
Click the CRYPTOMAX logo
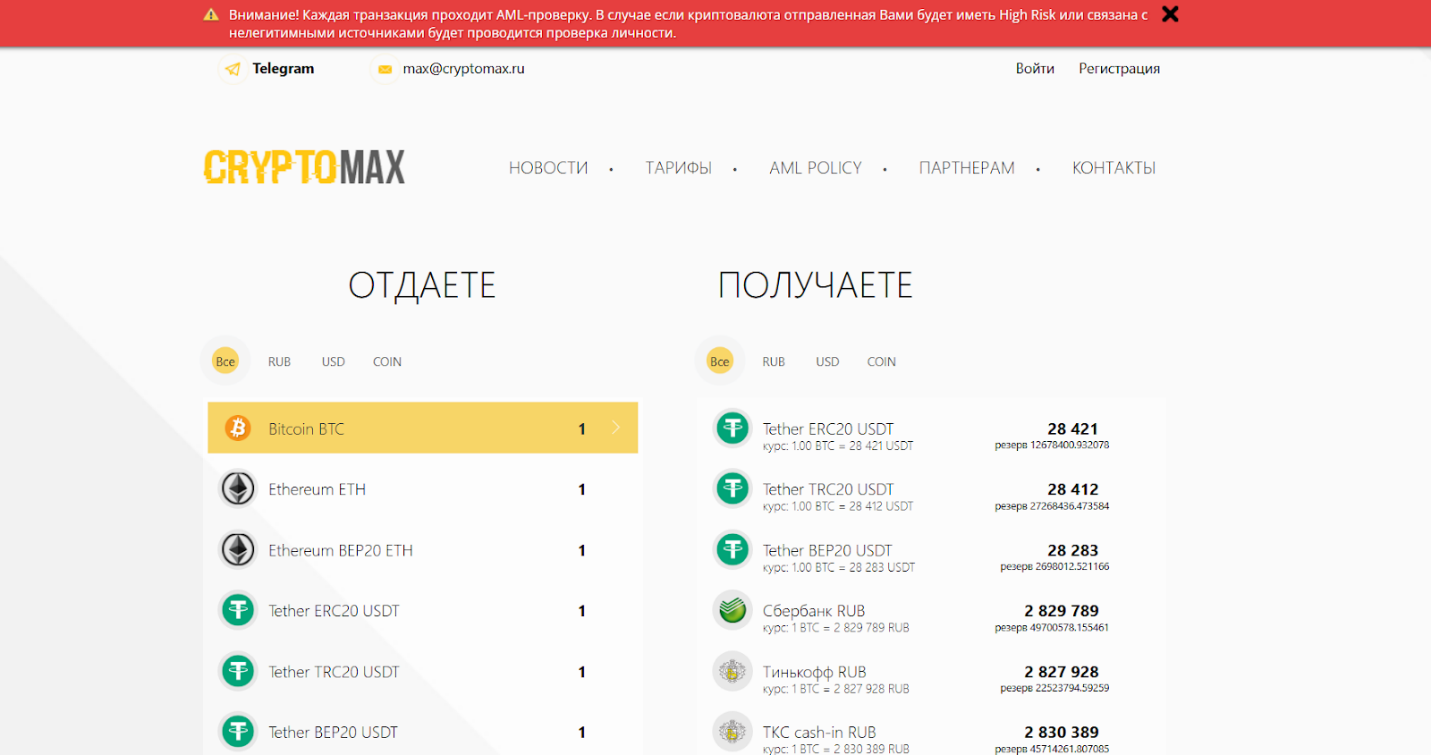[x=305, y=167]
